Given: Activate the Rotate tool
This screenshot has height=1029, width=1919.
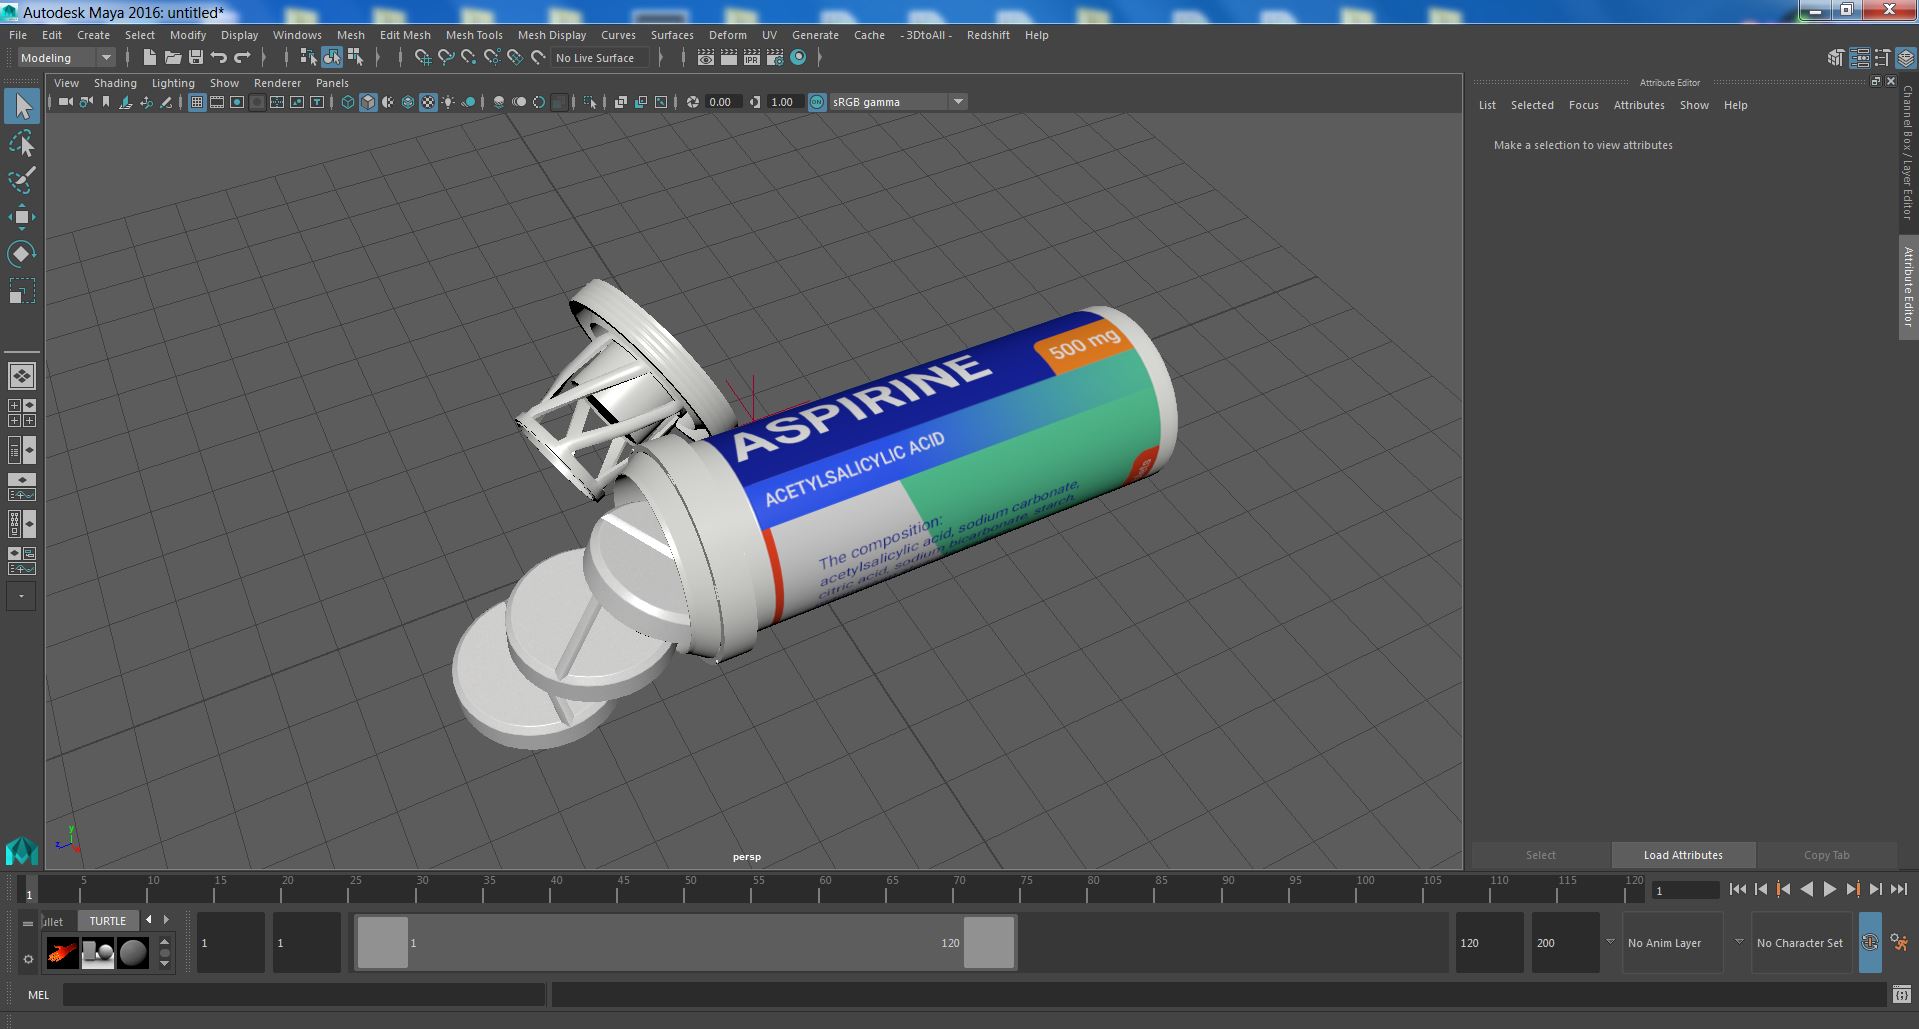Looking at the screenshot, I should click(22, 254).
